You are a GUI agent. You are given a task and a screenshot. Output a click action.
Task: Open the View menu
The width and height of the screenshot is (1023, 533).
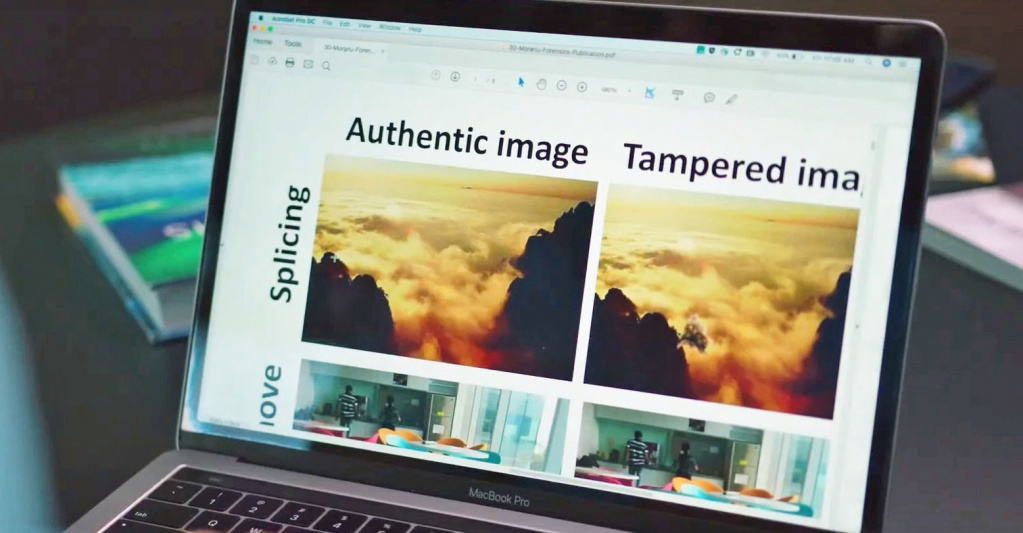coord(364,25)
